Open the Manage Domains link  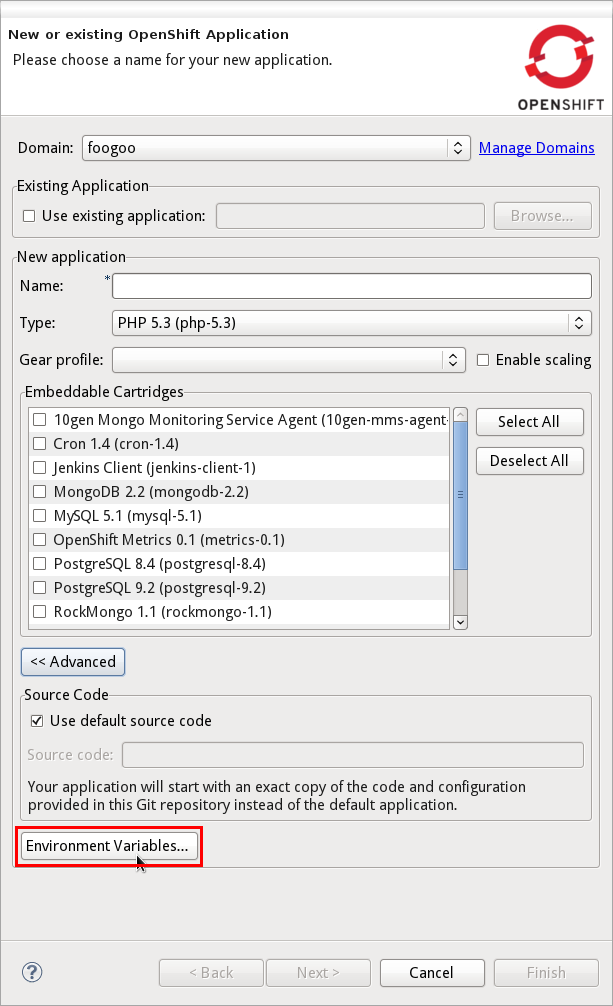[536, 148]
